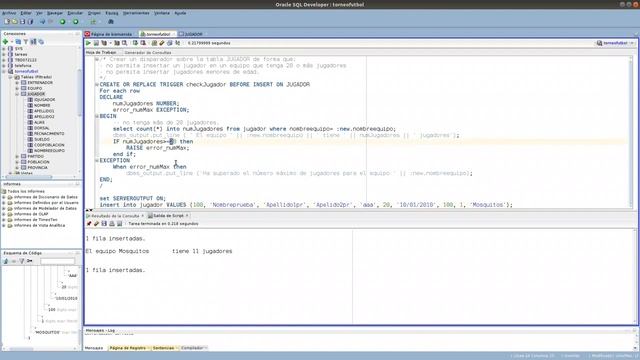The width and height of the screenshot is (640, 360).
Task: Select the DORSAL column in tree
Action: 42,128
